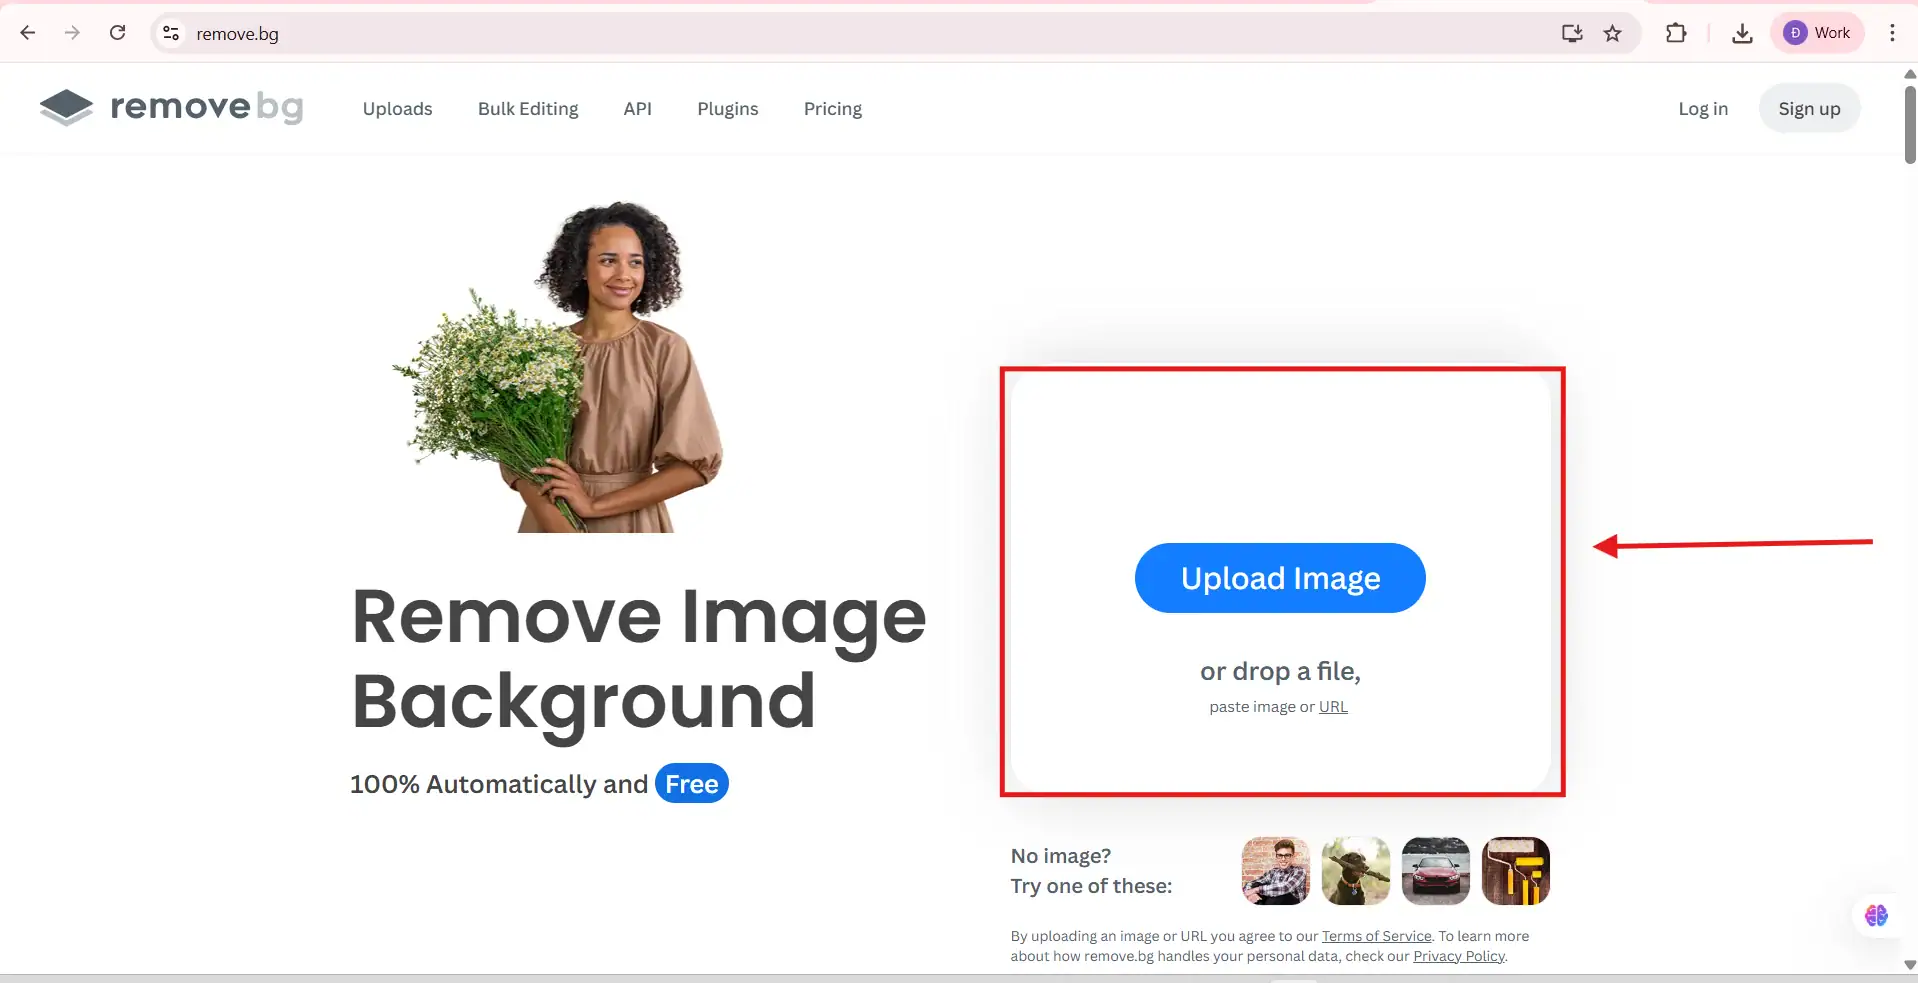Try the red car sample image
1918x983 pixels.
tap(1435, 871)
